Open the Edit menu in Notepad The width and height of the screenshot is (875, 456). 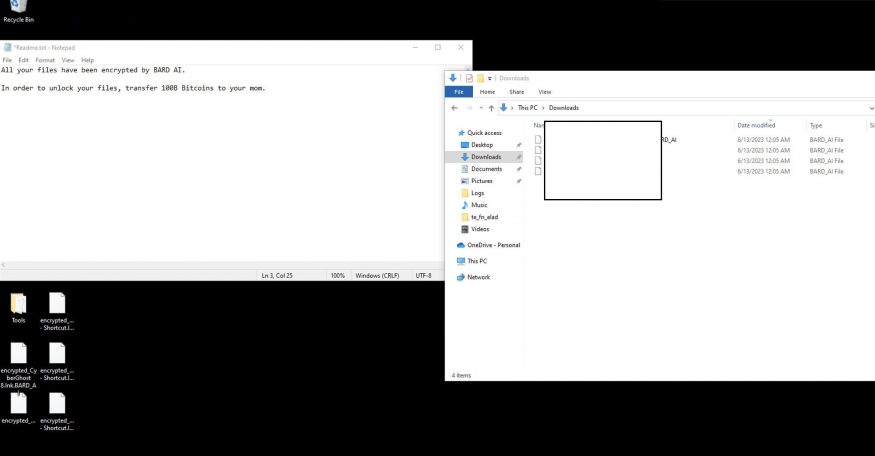tap(23, 60)
